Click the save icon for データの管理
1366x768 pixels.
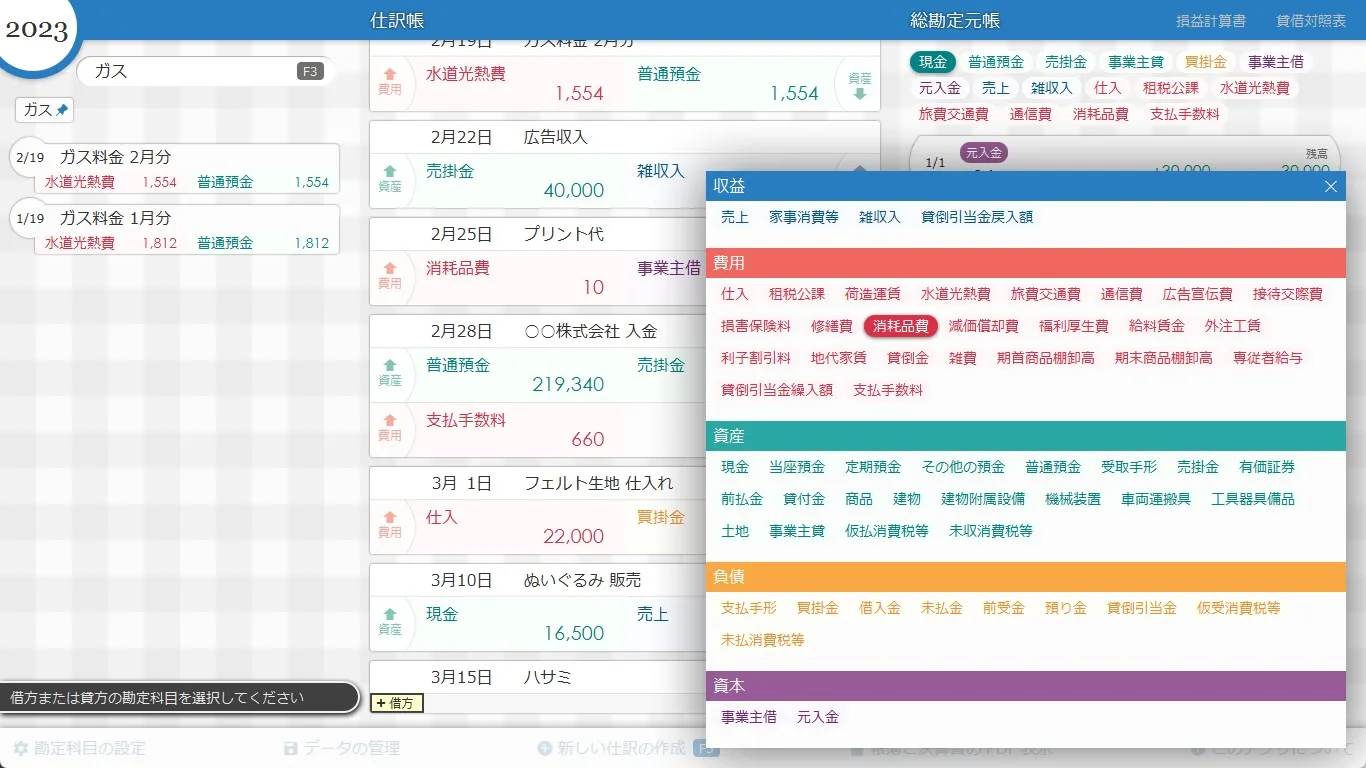(x=291, y=748)
